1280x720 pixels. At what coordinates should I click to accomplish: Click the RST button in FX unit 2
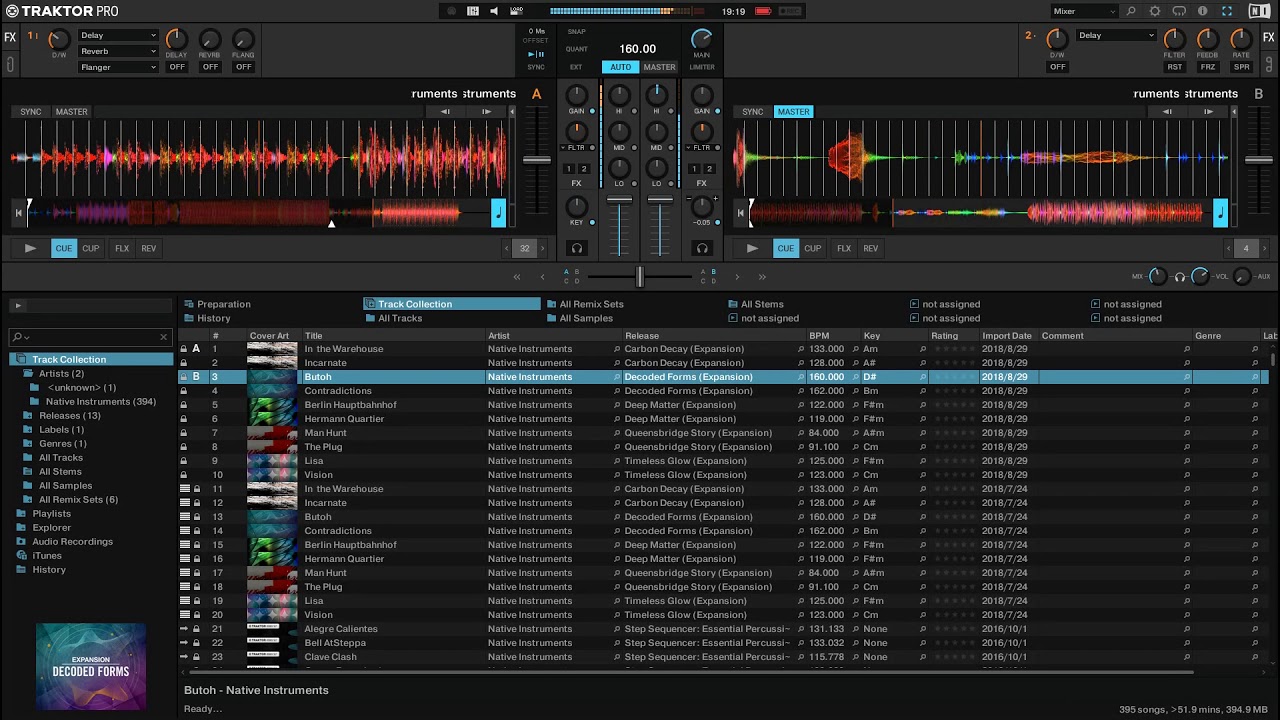pyautogui.click(x=1175, y=67)
